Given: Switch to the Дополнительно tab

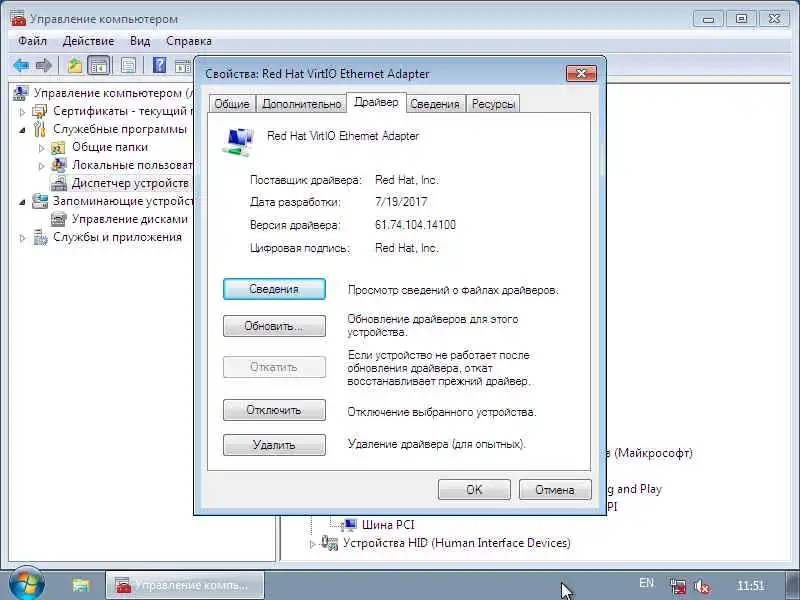Looking at the screenshot, I should [x=302, y=104].
